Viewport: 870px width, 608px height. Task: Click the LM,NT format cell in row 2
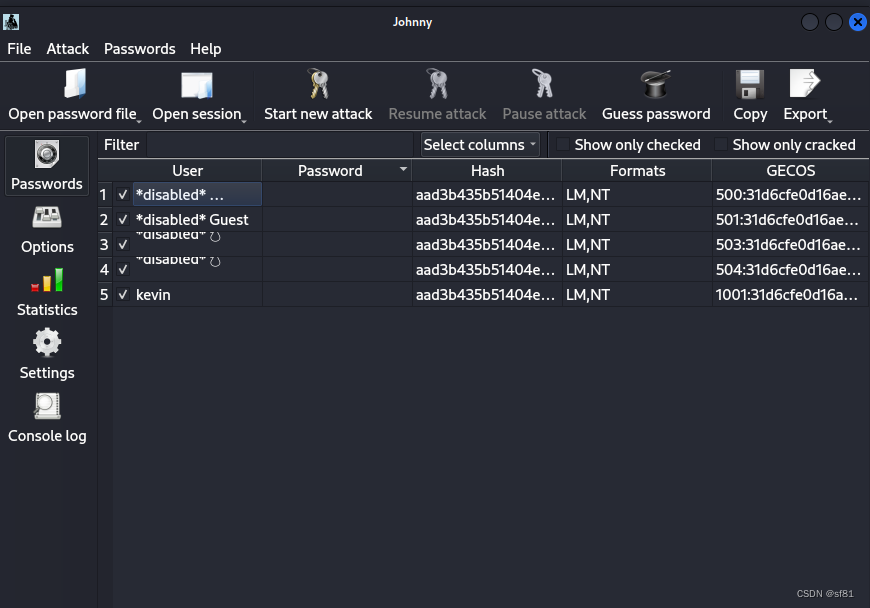(637, 220)
